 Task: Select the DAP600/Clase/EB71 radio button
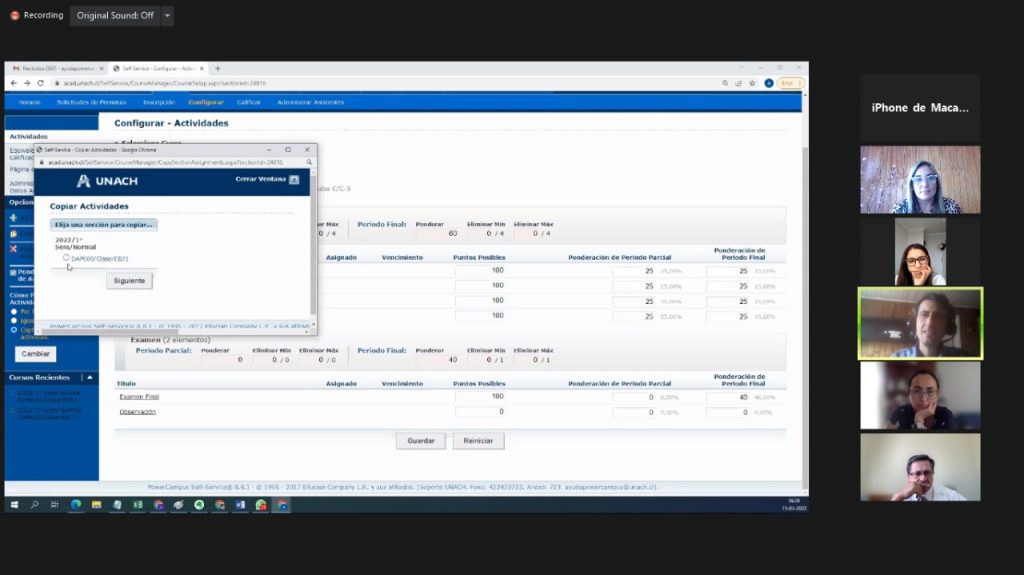(x=67, y=258)
